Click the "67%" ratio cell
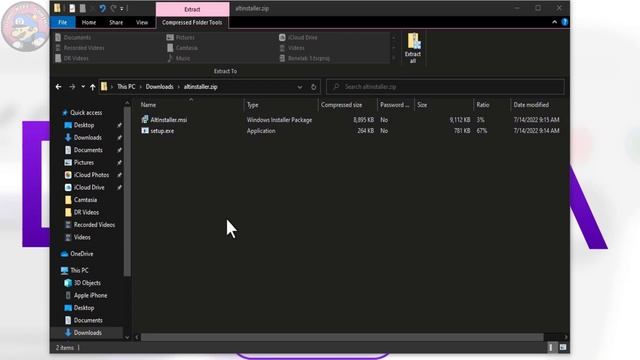The height and width of the screenshot is (360, 640). click(x=482, y=131)
